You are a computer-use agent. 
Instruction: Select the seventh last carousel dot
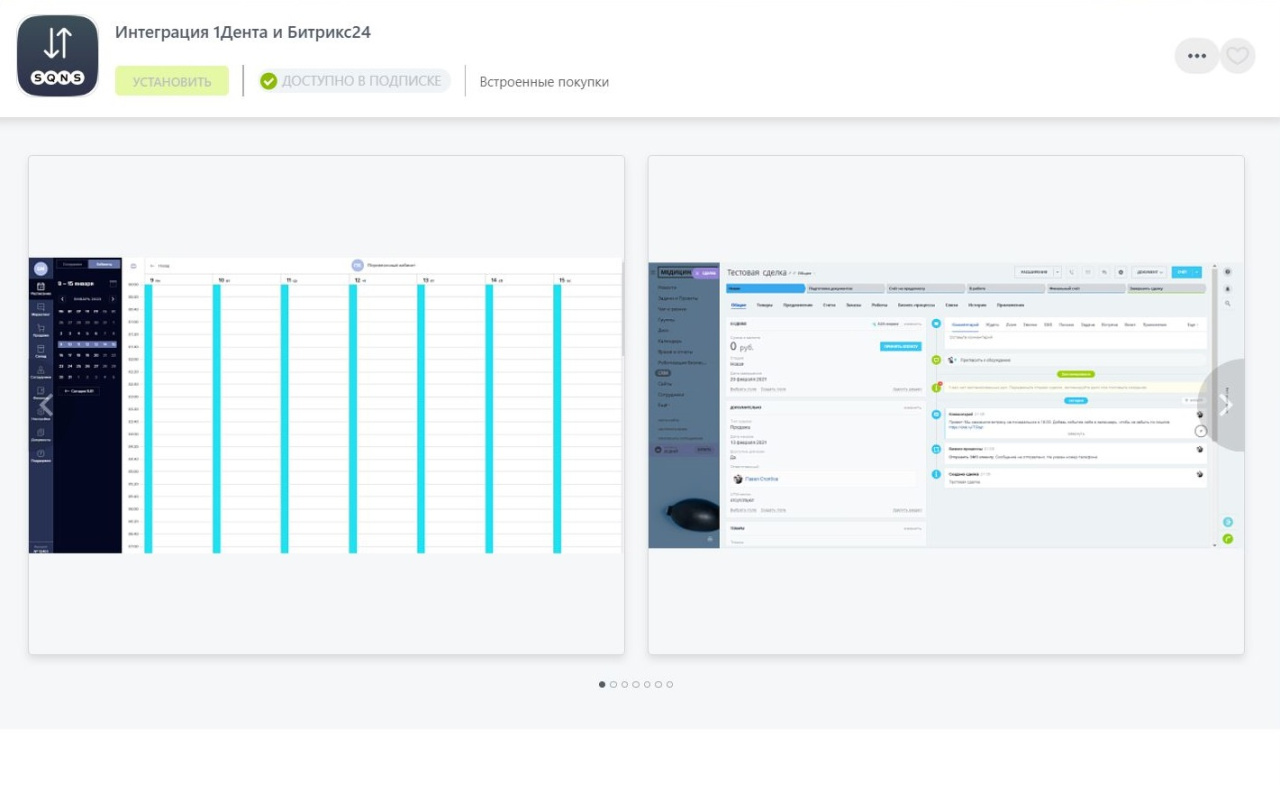(670, 684)
